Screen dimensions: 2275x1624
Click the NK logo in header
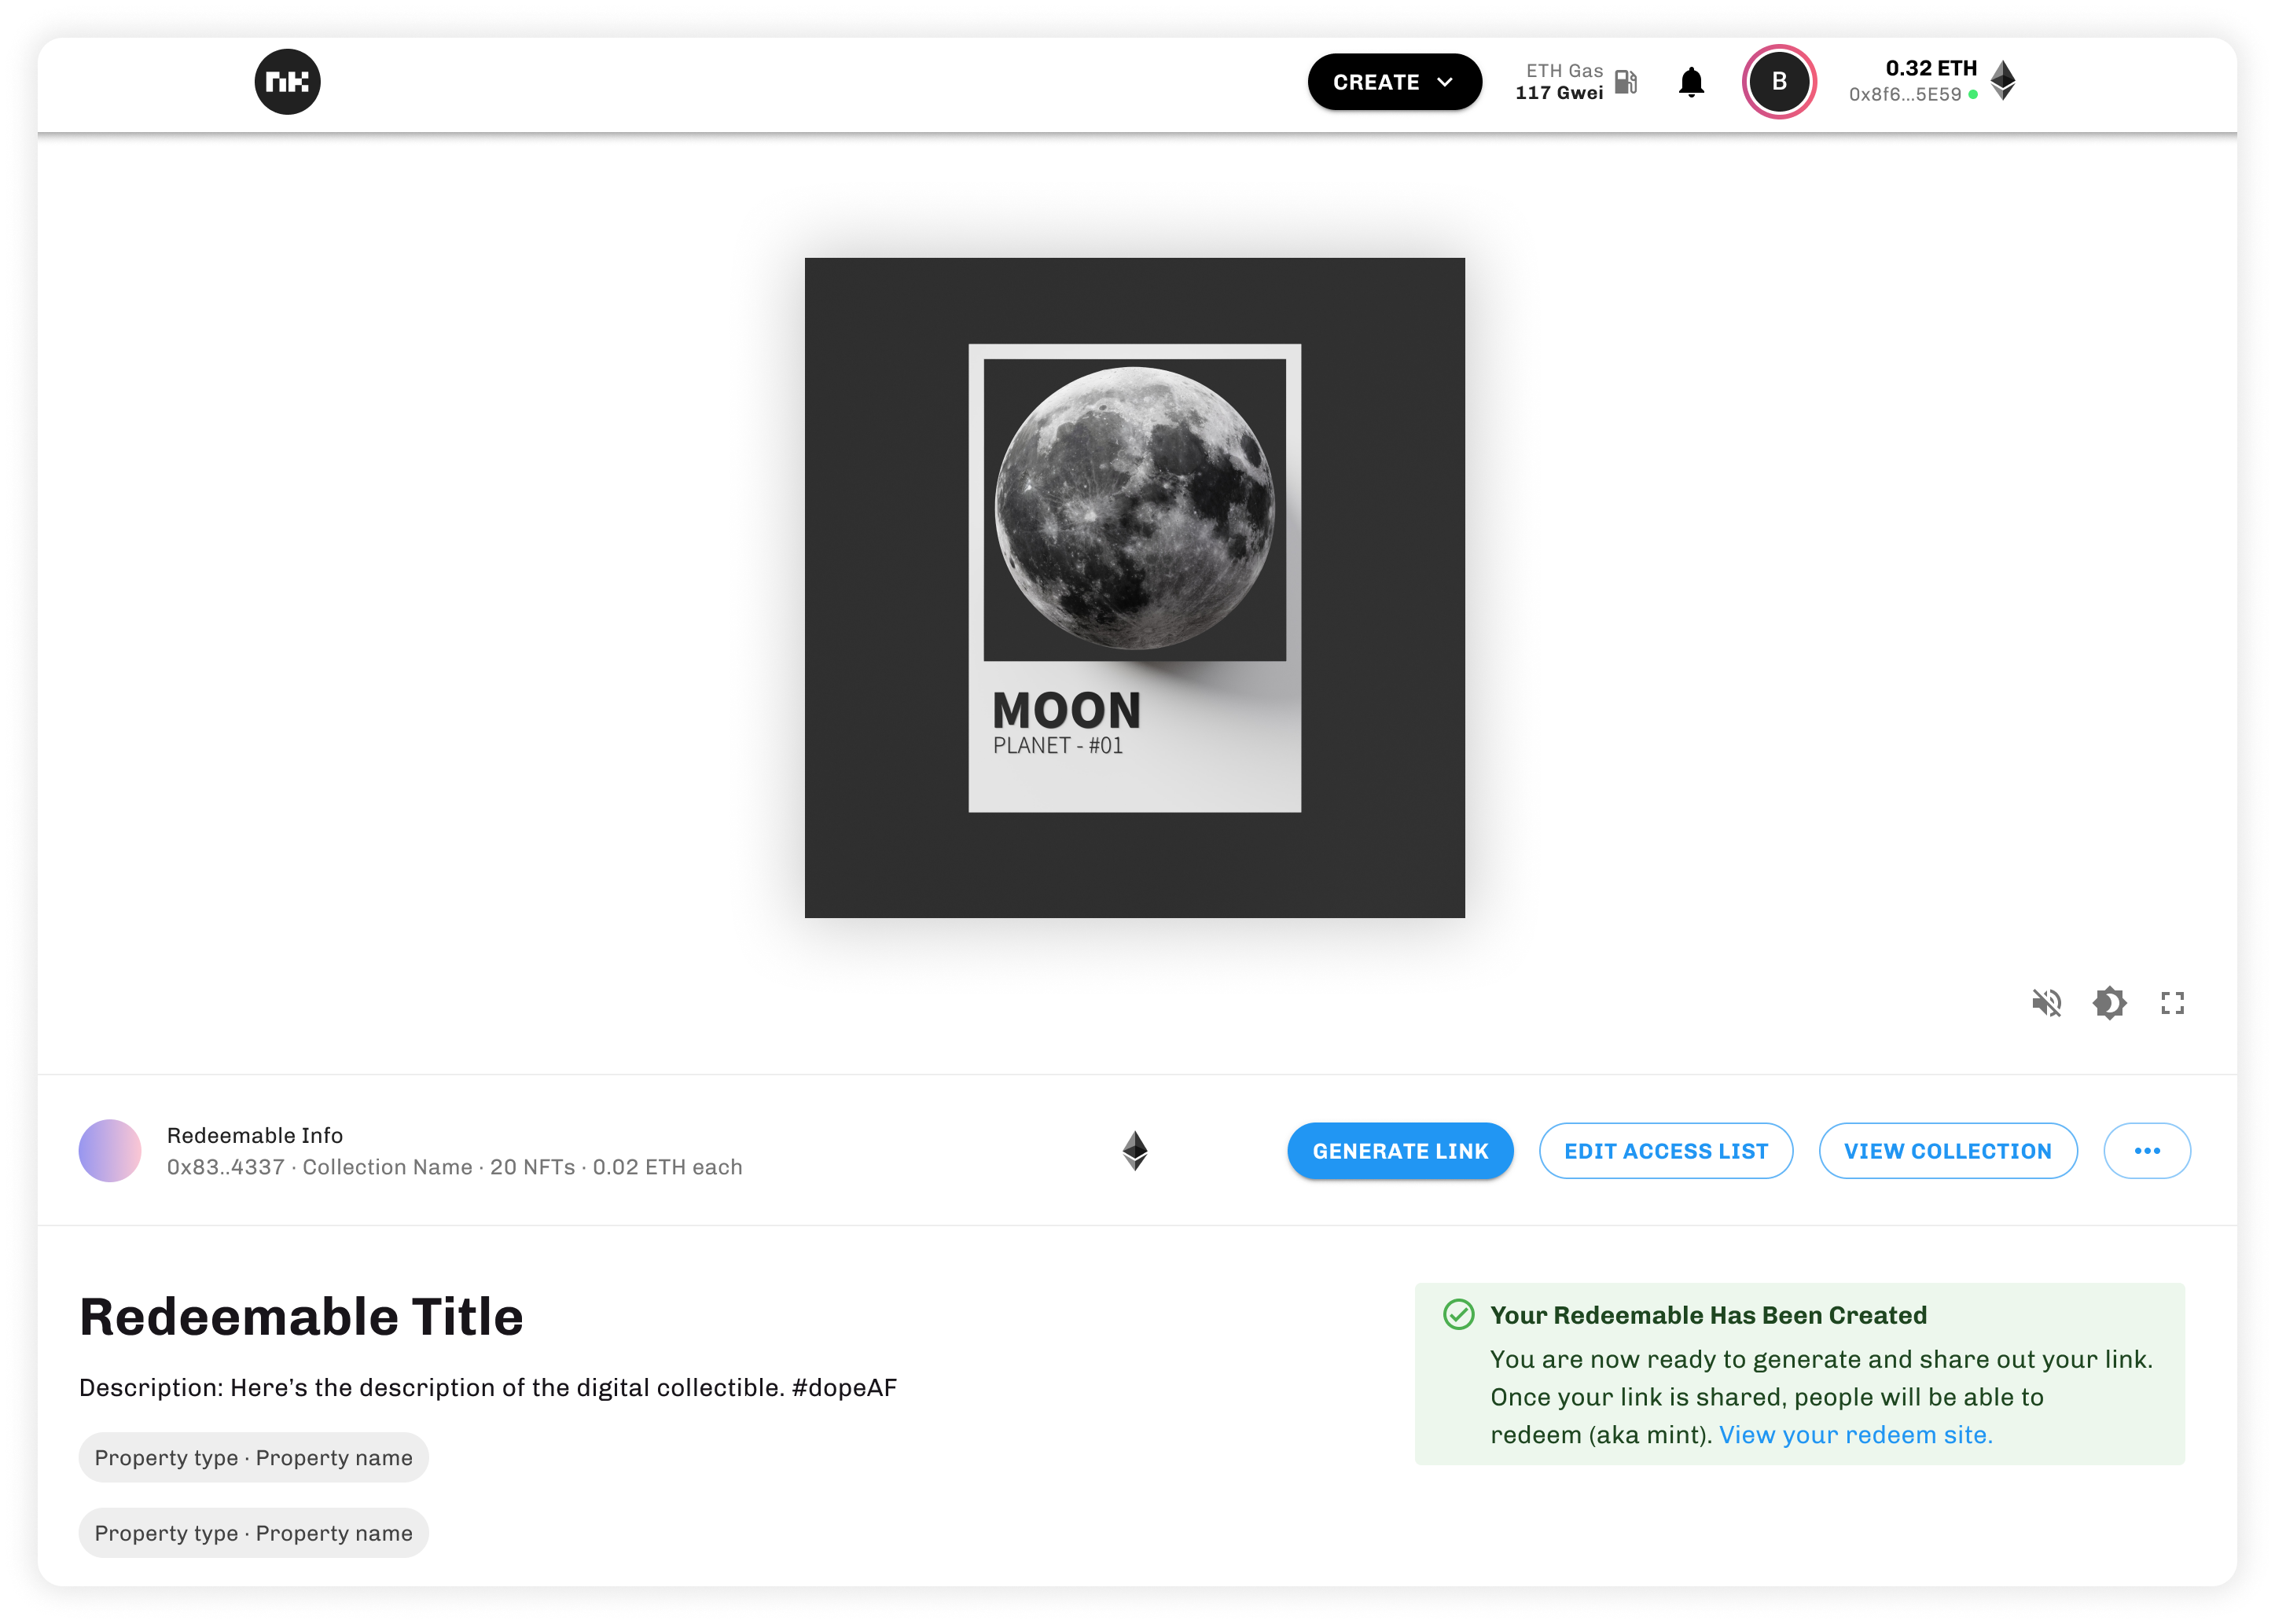pos(287,81)
